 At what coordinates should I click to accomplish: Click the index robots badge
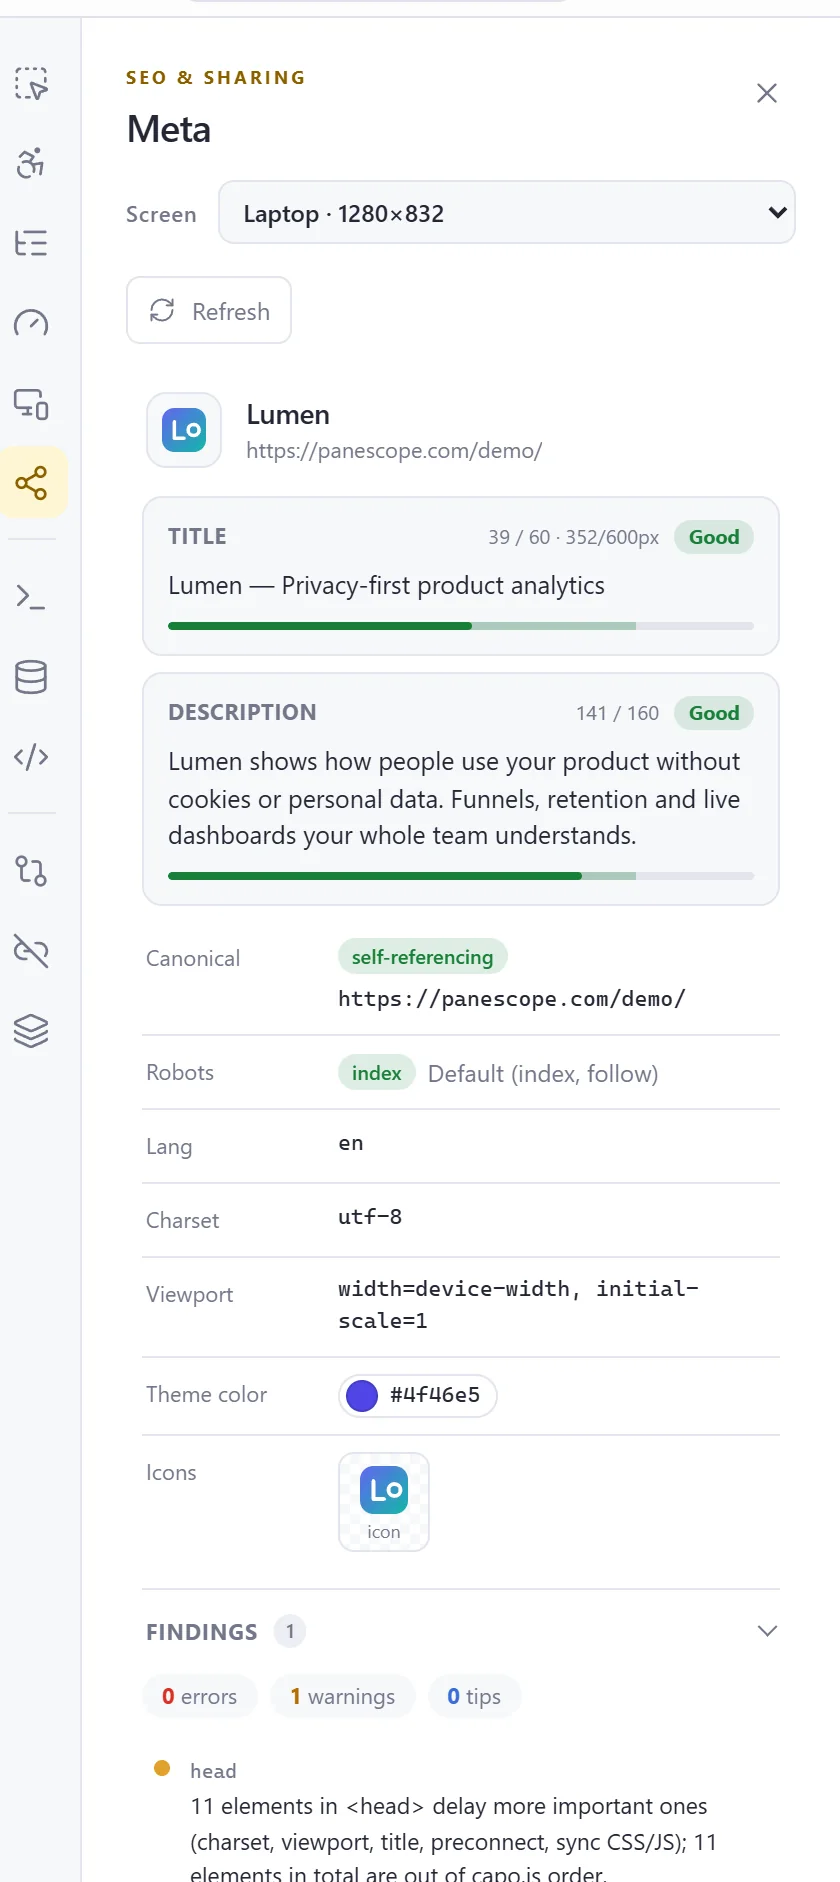(377, 1073)
